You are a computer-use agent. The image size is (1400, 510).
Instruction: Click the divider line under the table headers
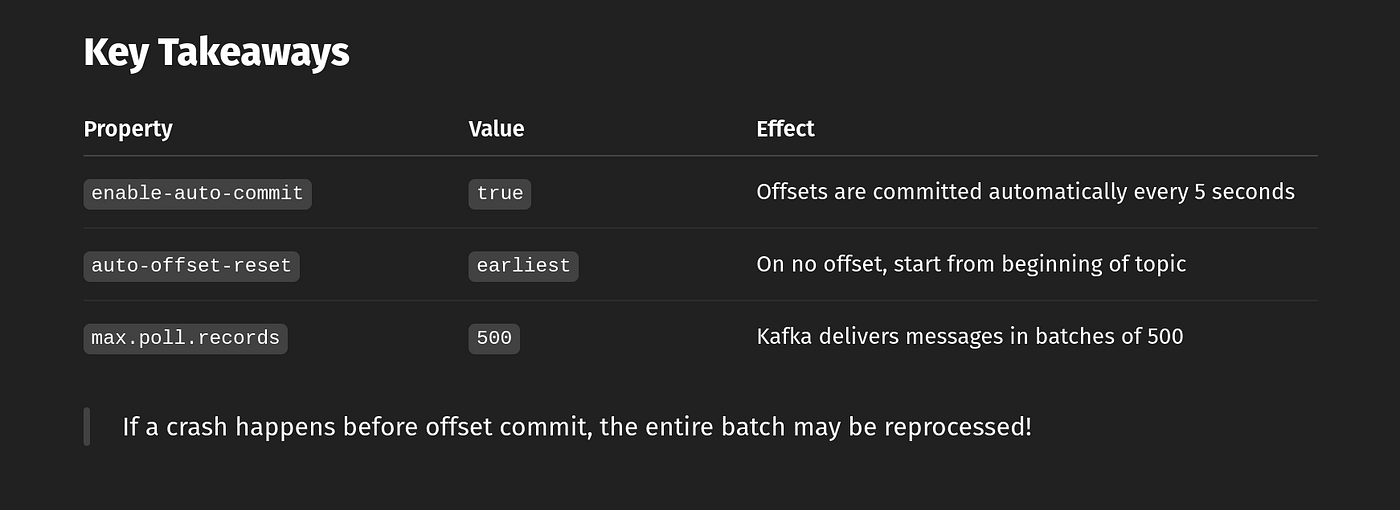click(x=700, y=156)
